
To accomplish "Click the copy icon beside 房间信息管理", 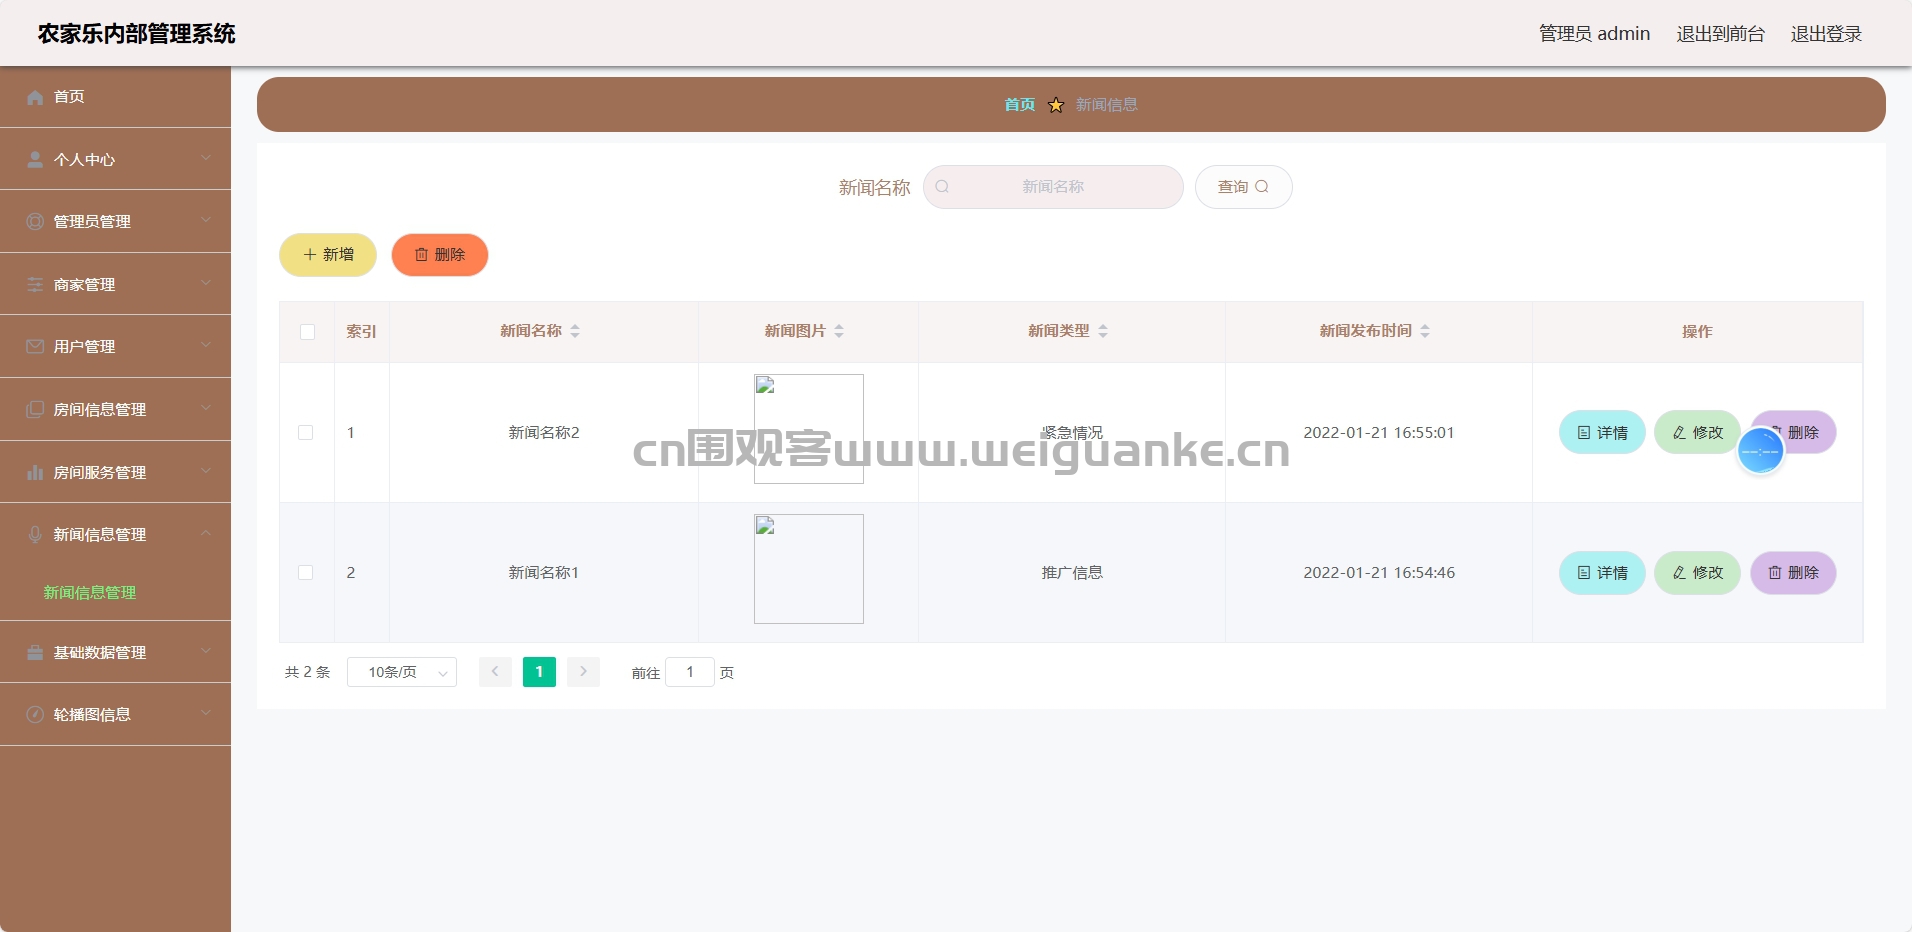I will click(35, 410).
